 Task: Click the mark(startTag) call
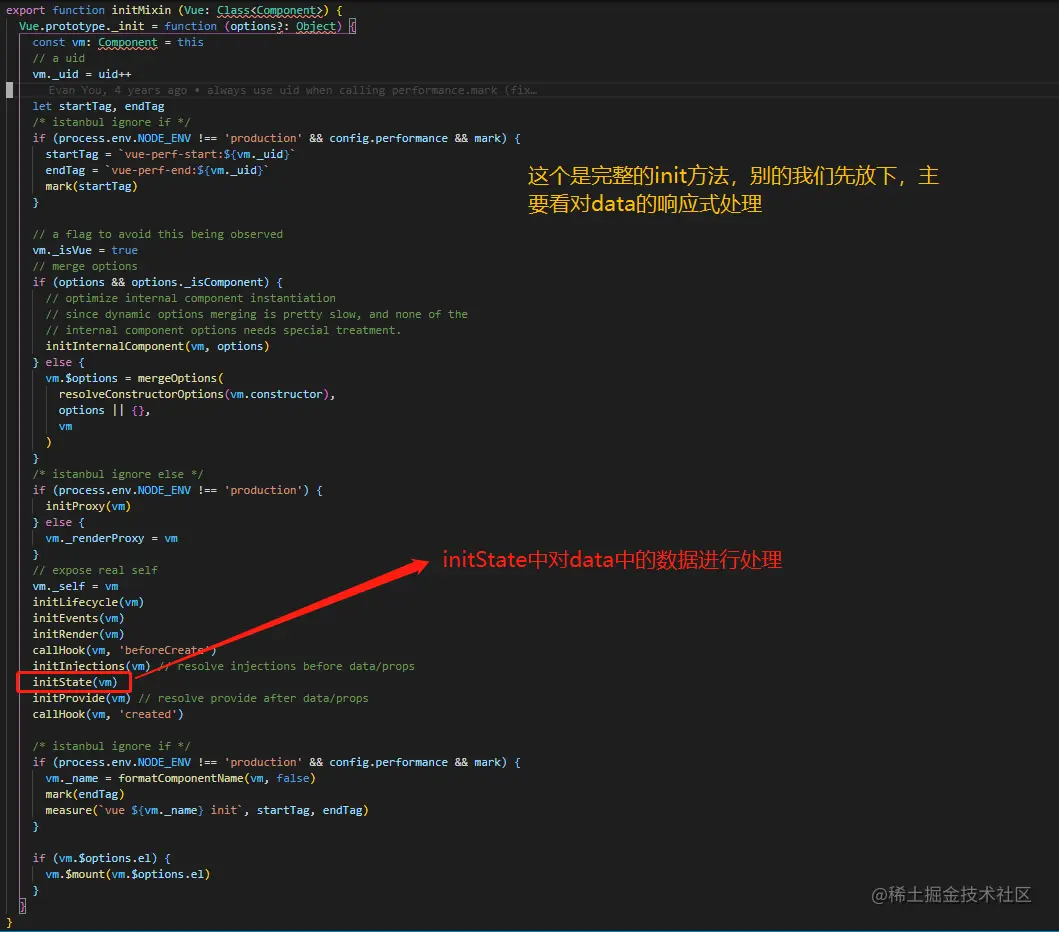pyautogui.click(x=91, y=186)
